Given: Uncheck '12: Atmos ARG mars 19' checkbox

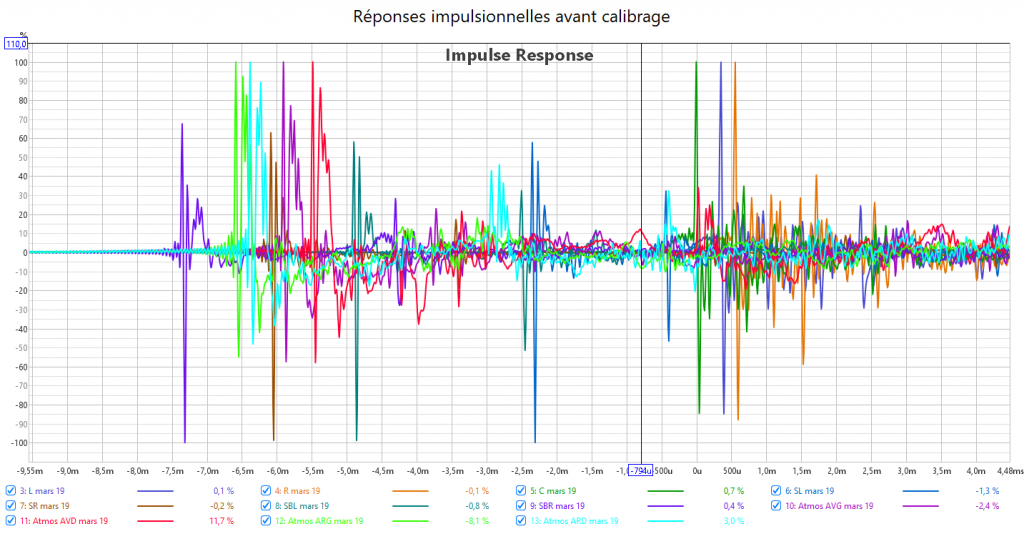Looking at the screenshot, I should pyautogui.click(x=266, y=521).
